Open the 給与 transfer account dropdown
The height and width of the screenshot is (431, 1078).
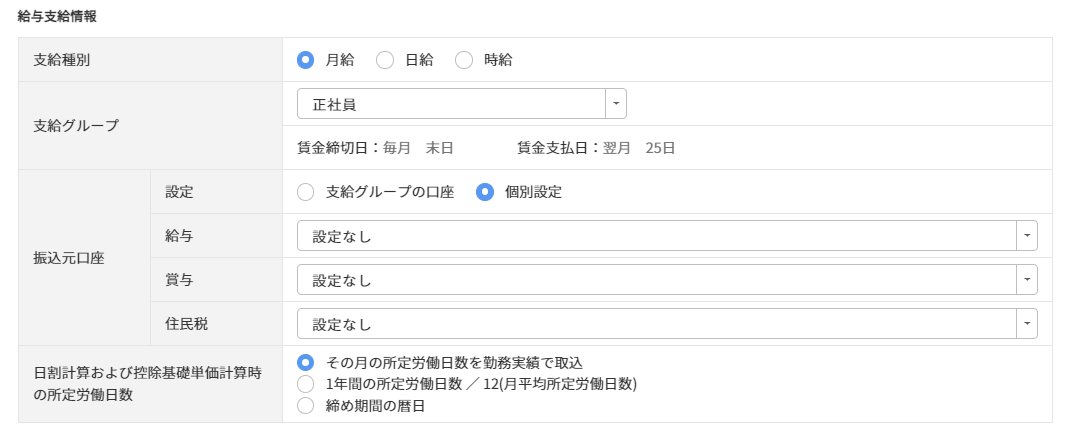tap(656, 236)
